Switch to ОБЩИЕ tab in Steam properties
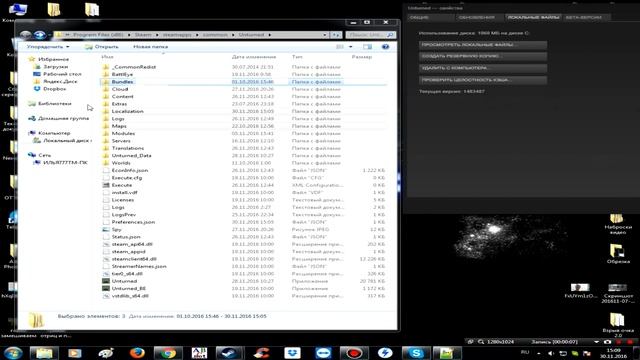 tap(431, 17)
